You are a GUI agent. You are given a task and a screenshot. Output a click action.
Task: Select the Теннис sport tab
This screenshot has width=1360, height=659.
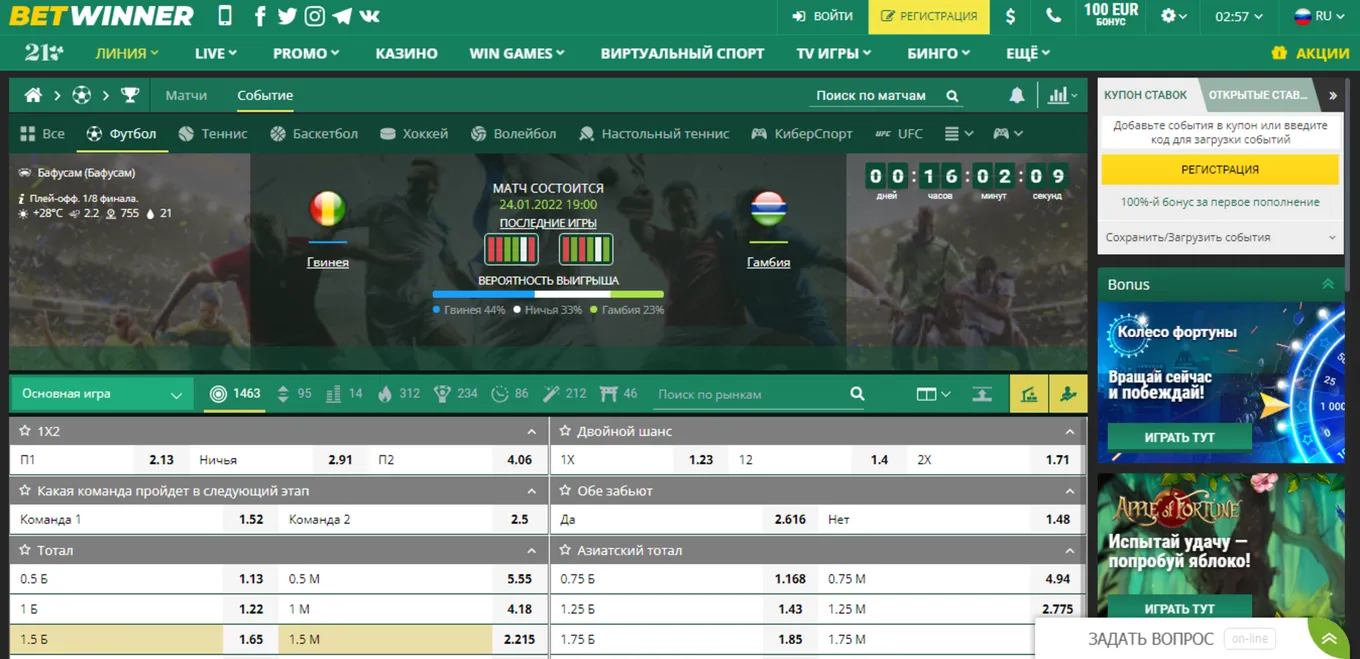pos(213,133)
